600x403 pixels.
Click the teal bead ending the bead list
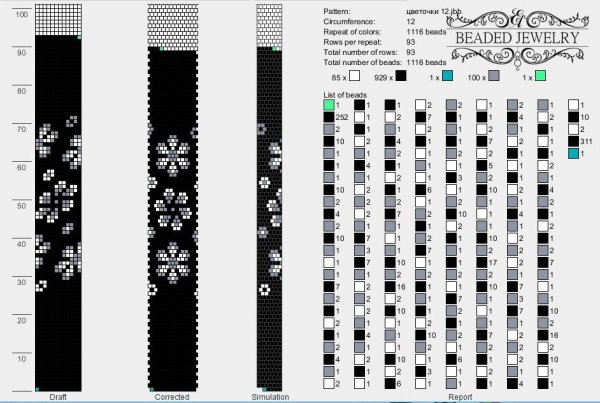574,154
